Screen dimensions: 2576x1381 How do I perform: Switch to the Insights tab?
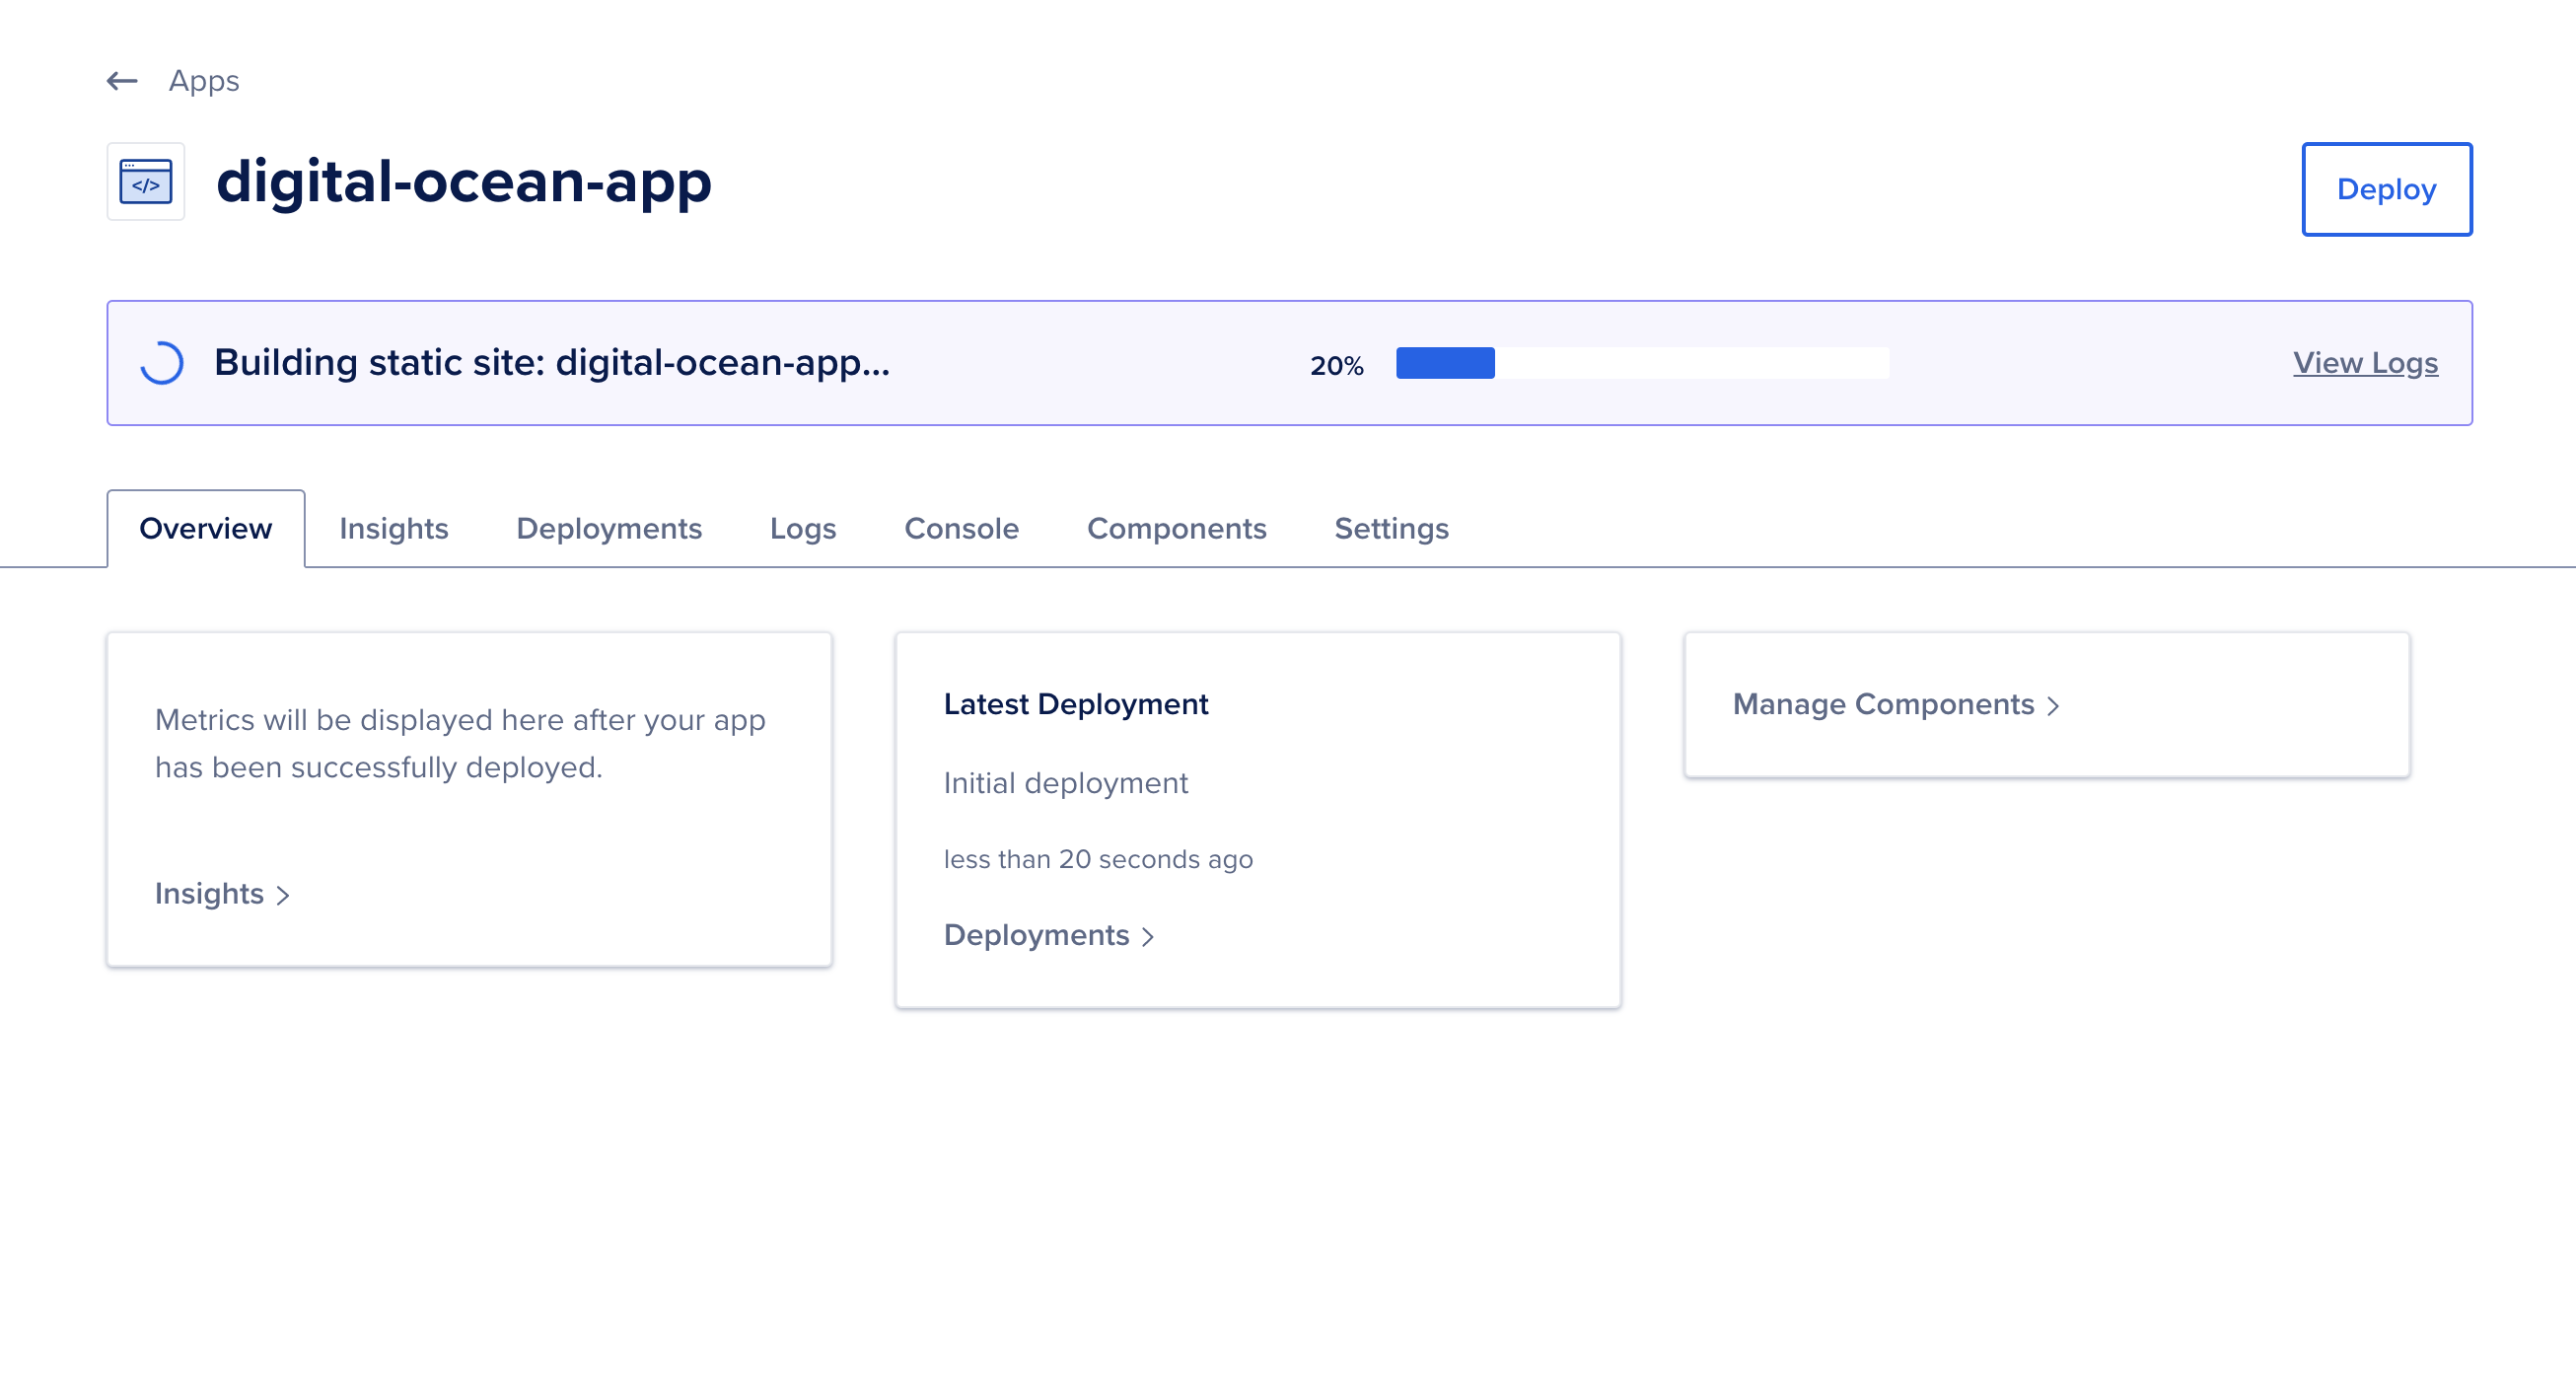click(x=394, y=528)
